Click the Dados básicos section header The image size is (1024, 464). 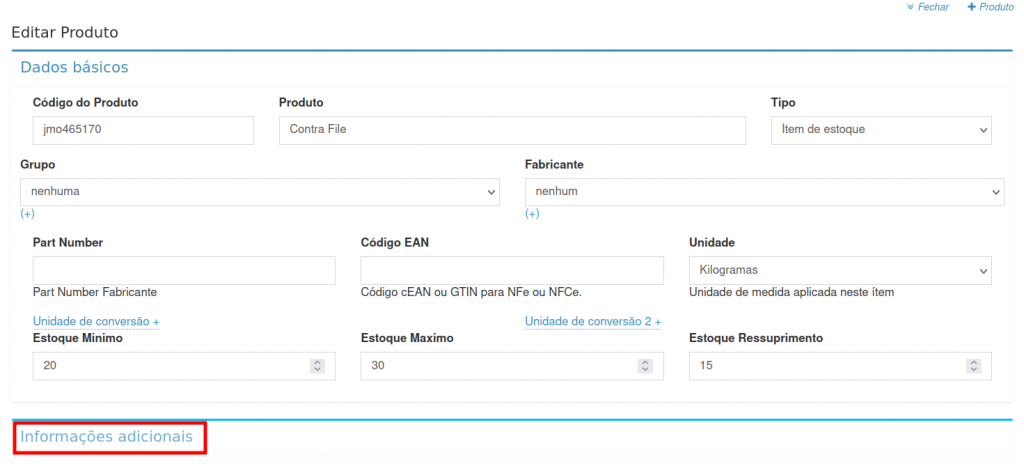pos(74,68)
